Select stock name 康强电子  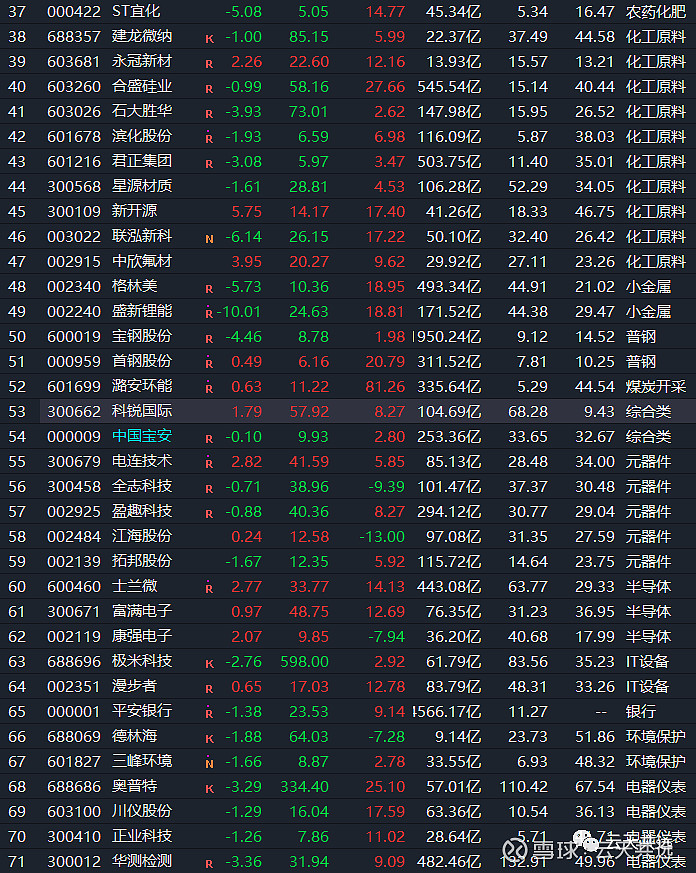142,636
